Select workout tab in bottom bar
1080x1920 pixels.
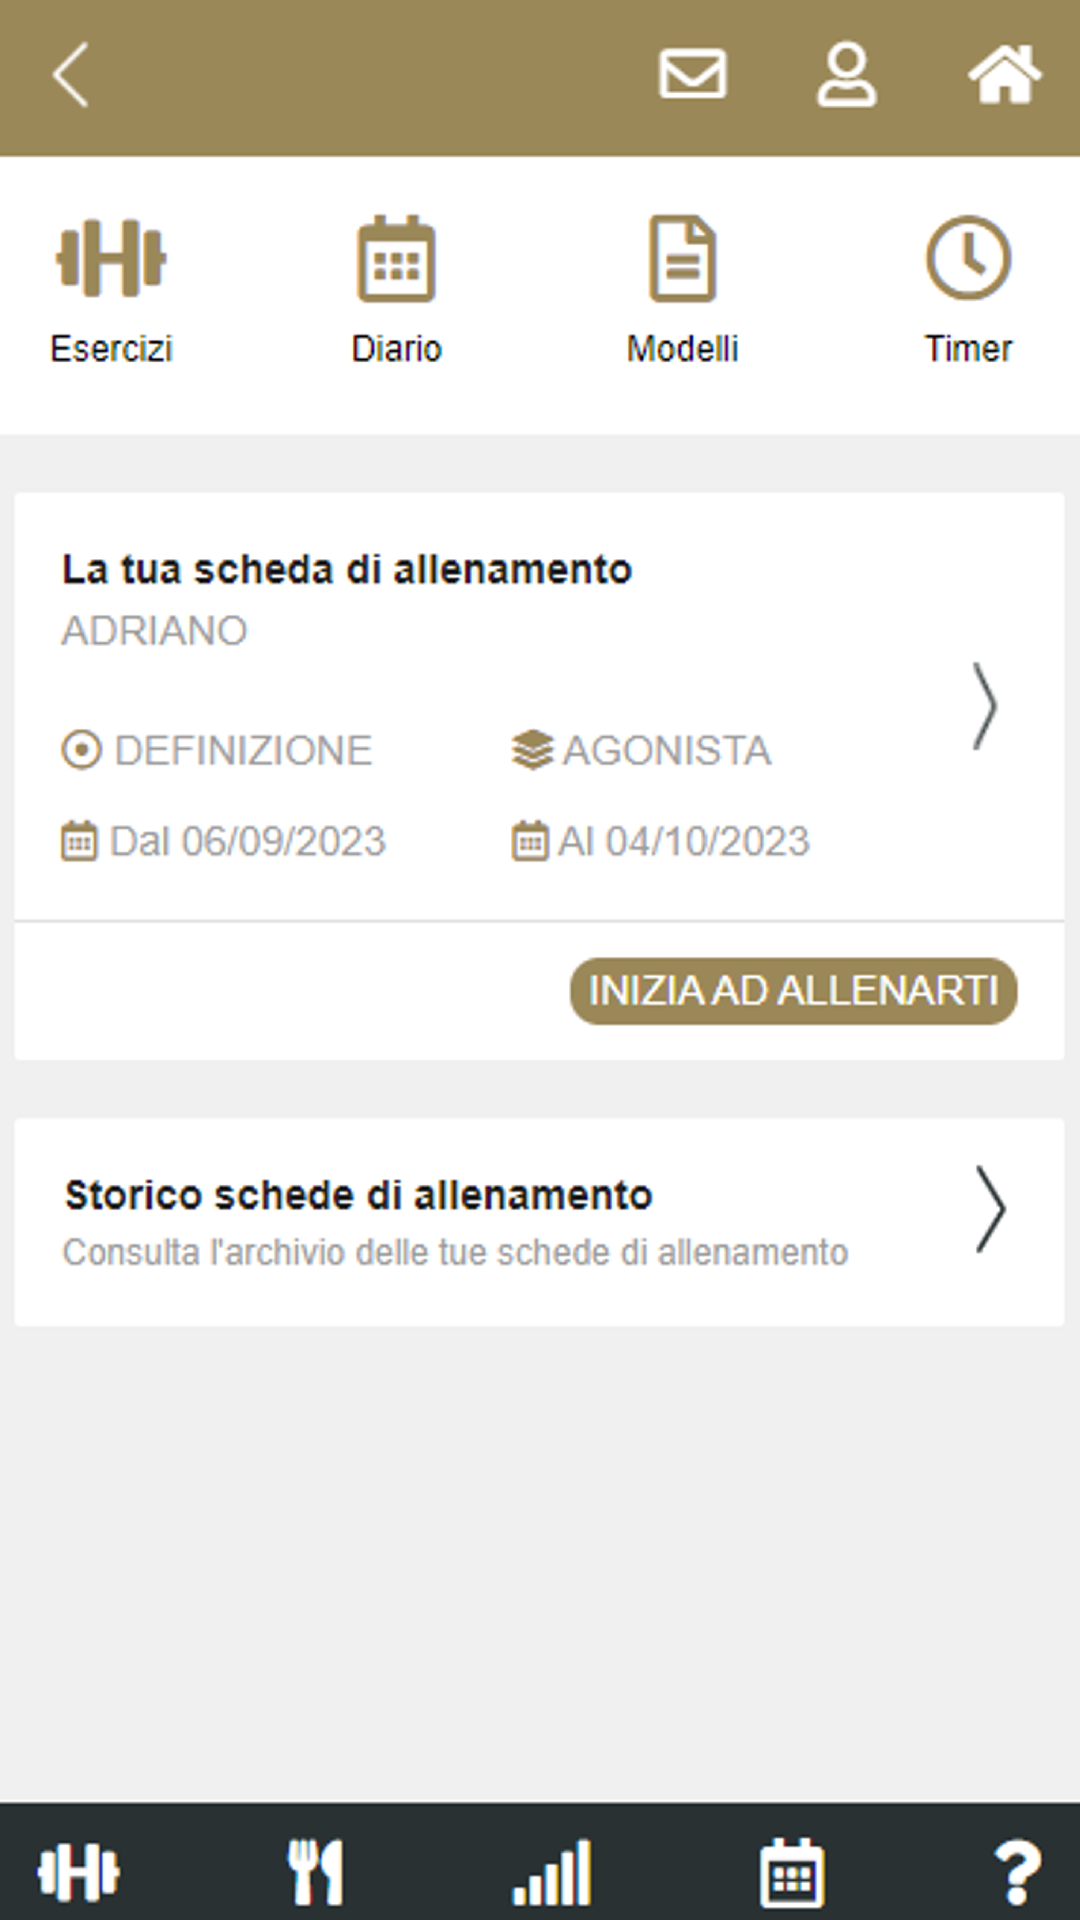coord(79,1872)
